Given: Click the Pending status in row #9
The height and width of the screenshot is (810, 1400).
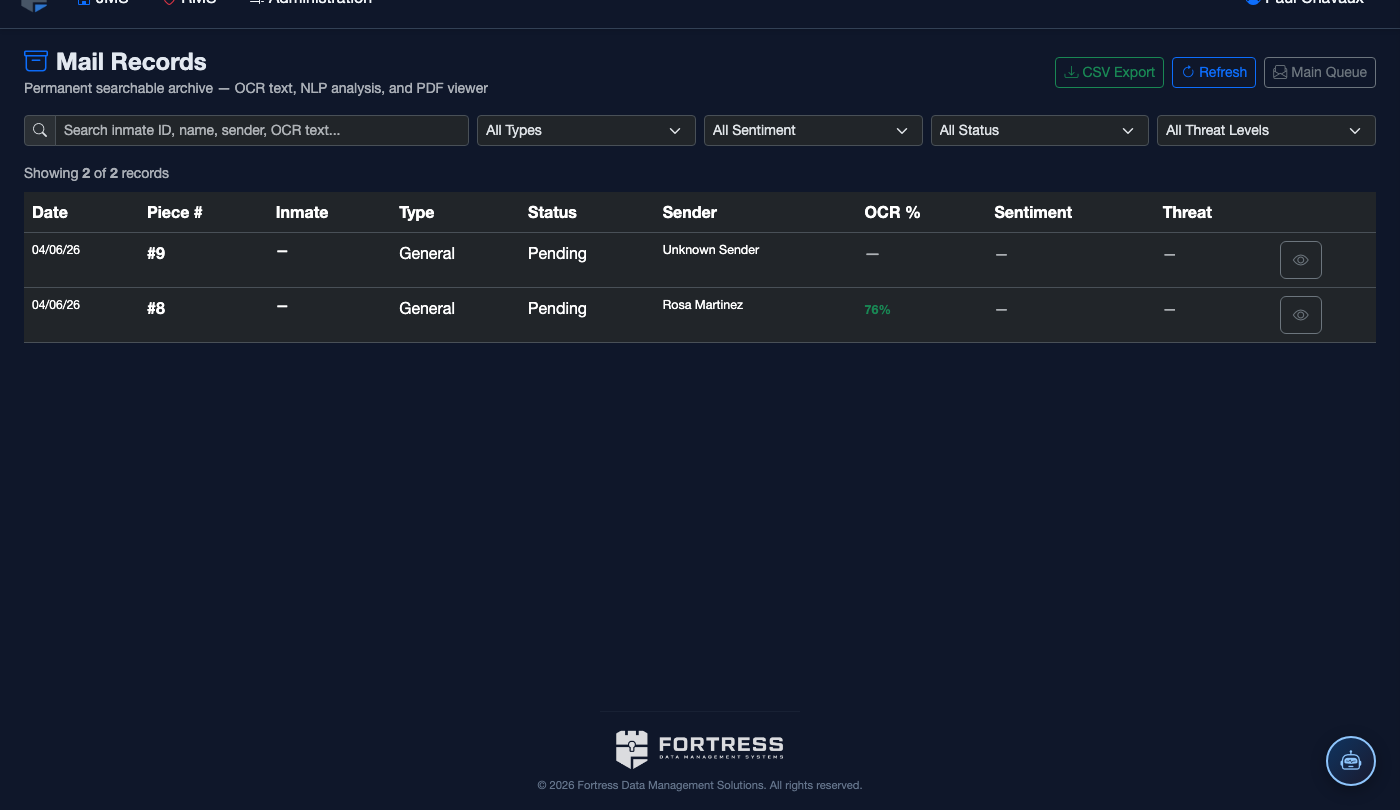Looking at the screenshot, I should 557,254.
